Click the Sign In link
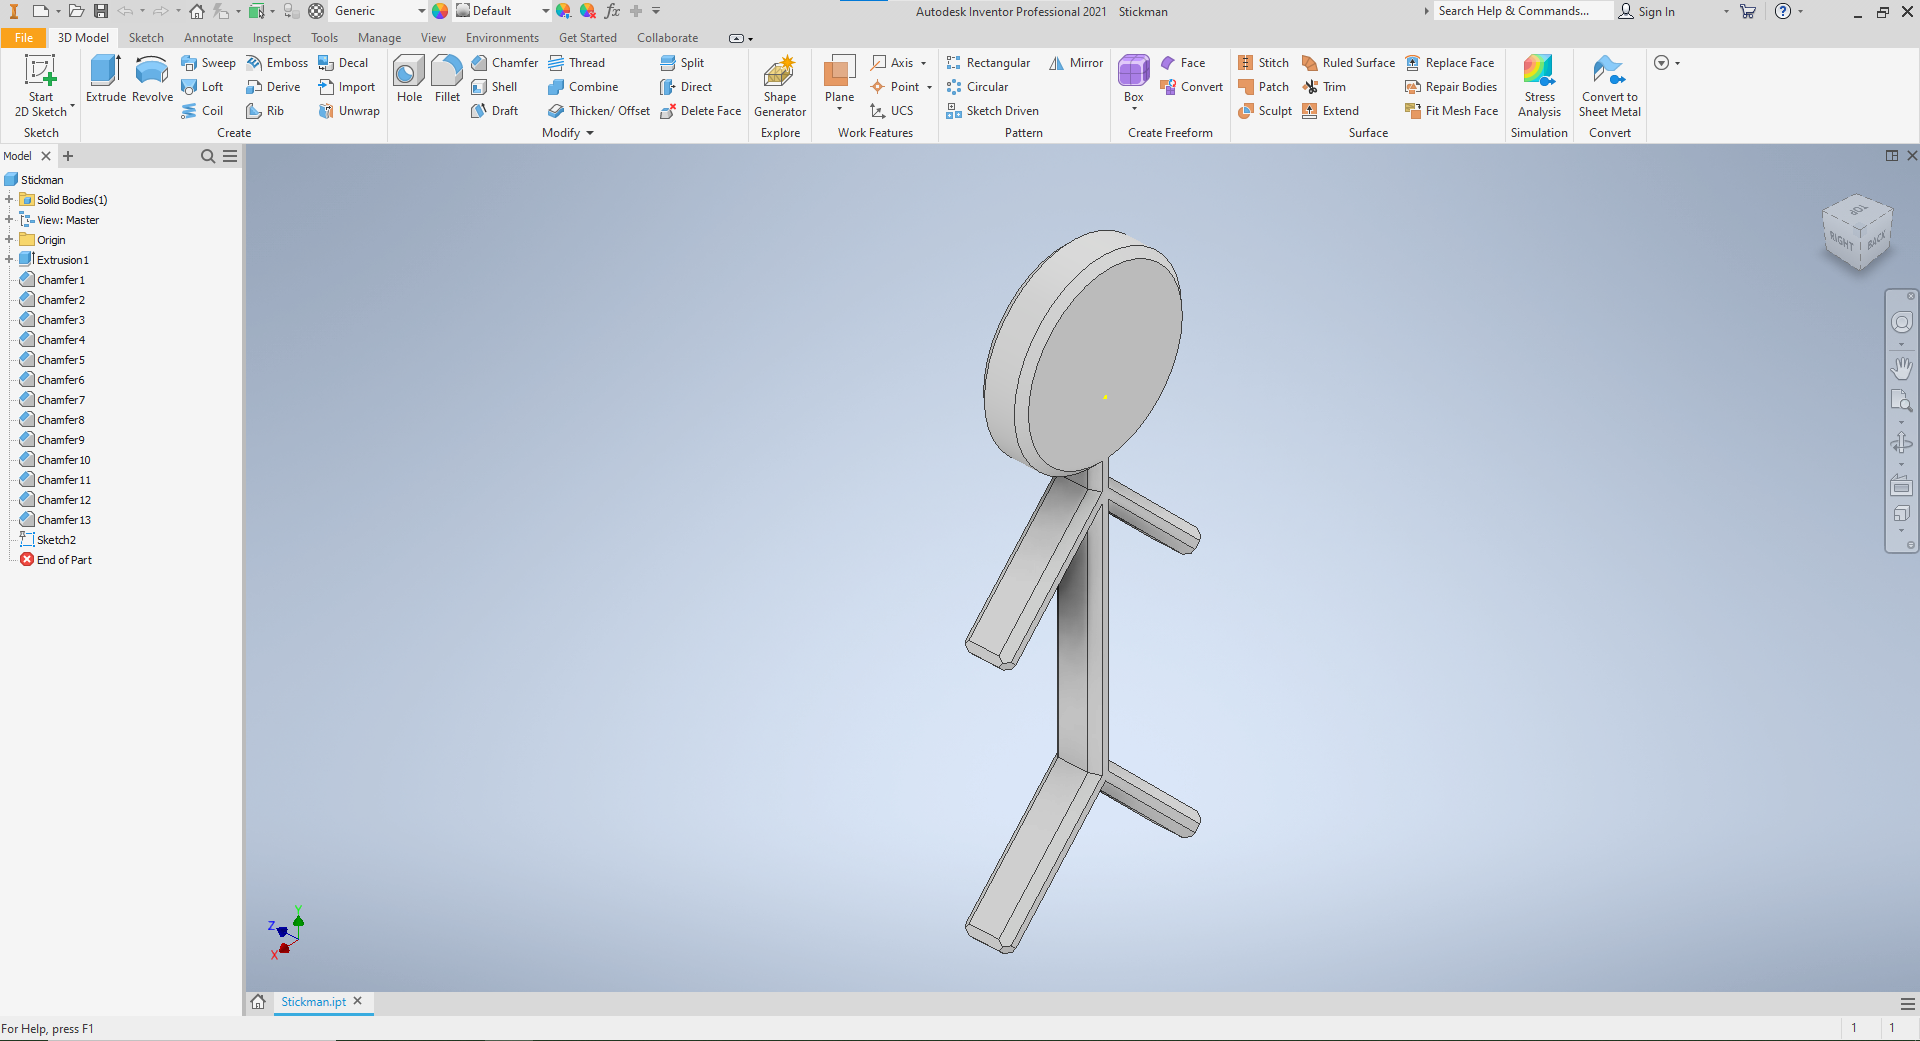Screen dimensions: 1920x1041 (1659, 11)
